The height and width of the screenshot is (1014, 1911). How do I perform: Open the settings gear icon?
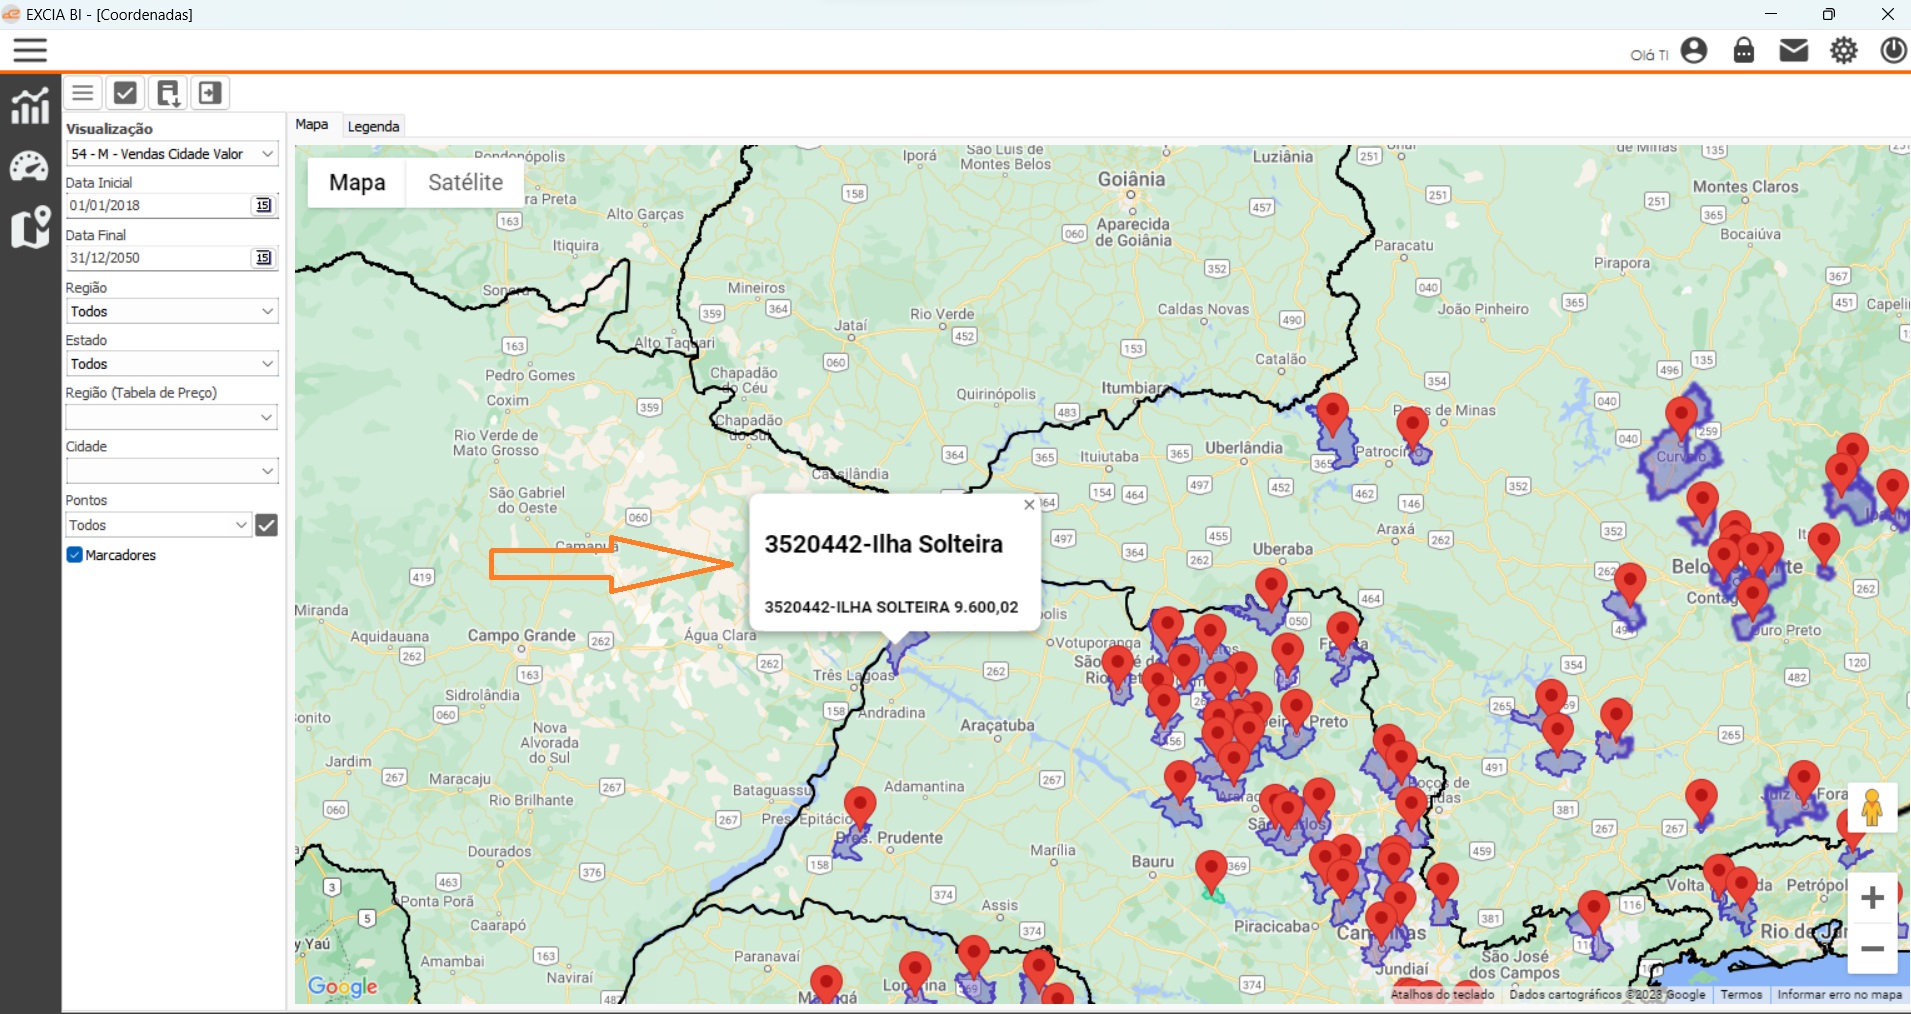click(x=1844, y=50)
